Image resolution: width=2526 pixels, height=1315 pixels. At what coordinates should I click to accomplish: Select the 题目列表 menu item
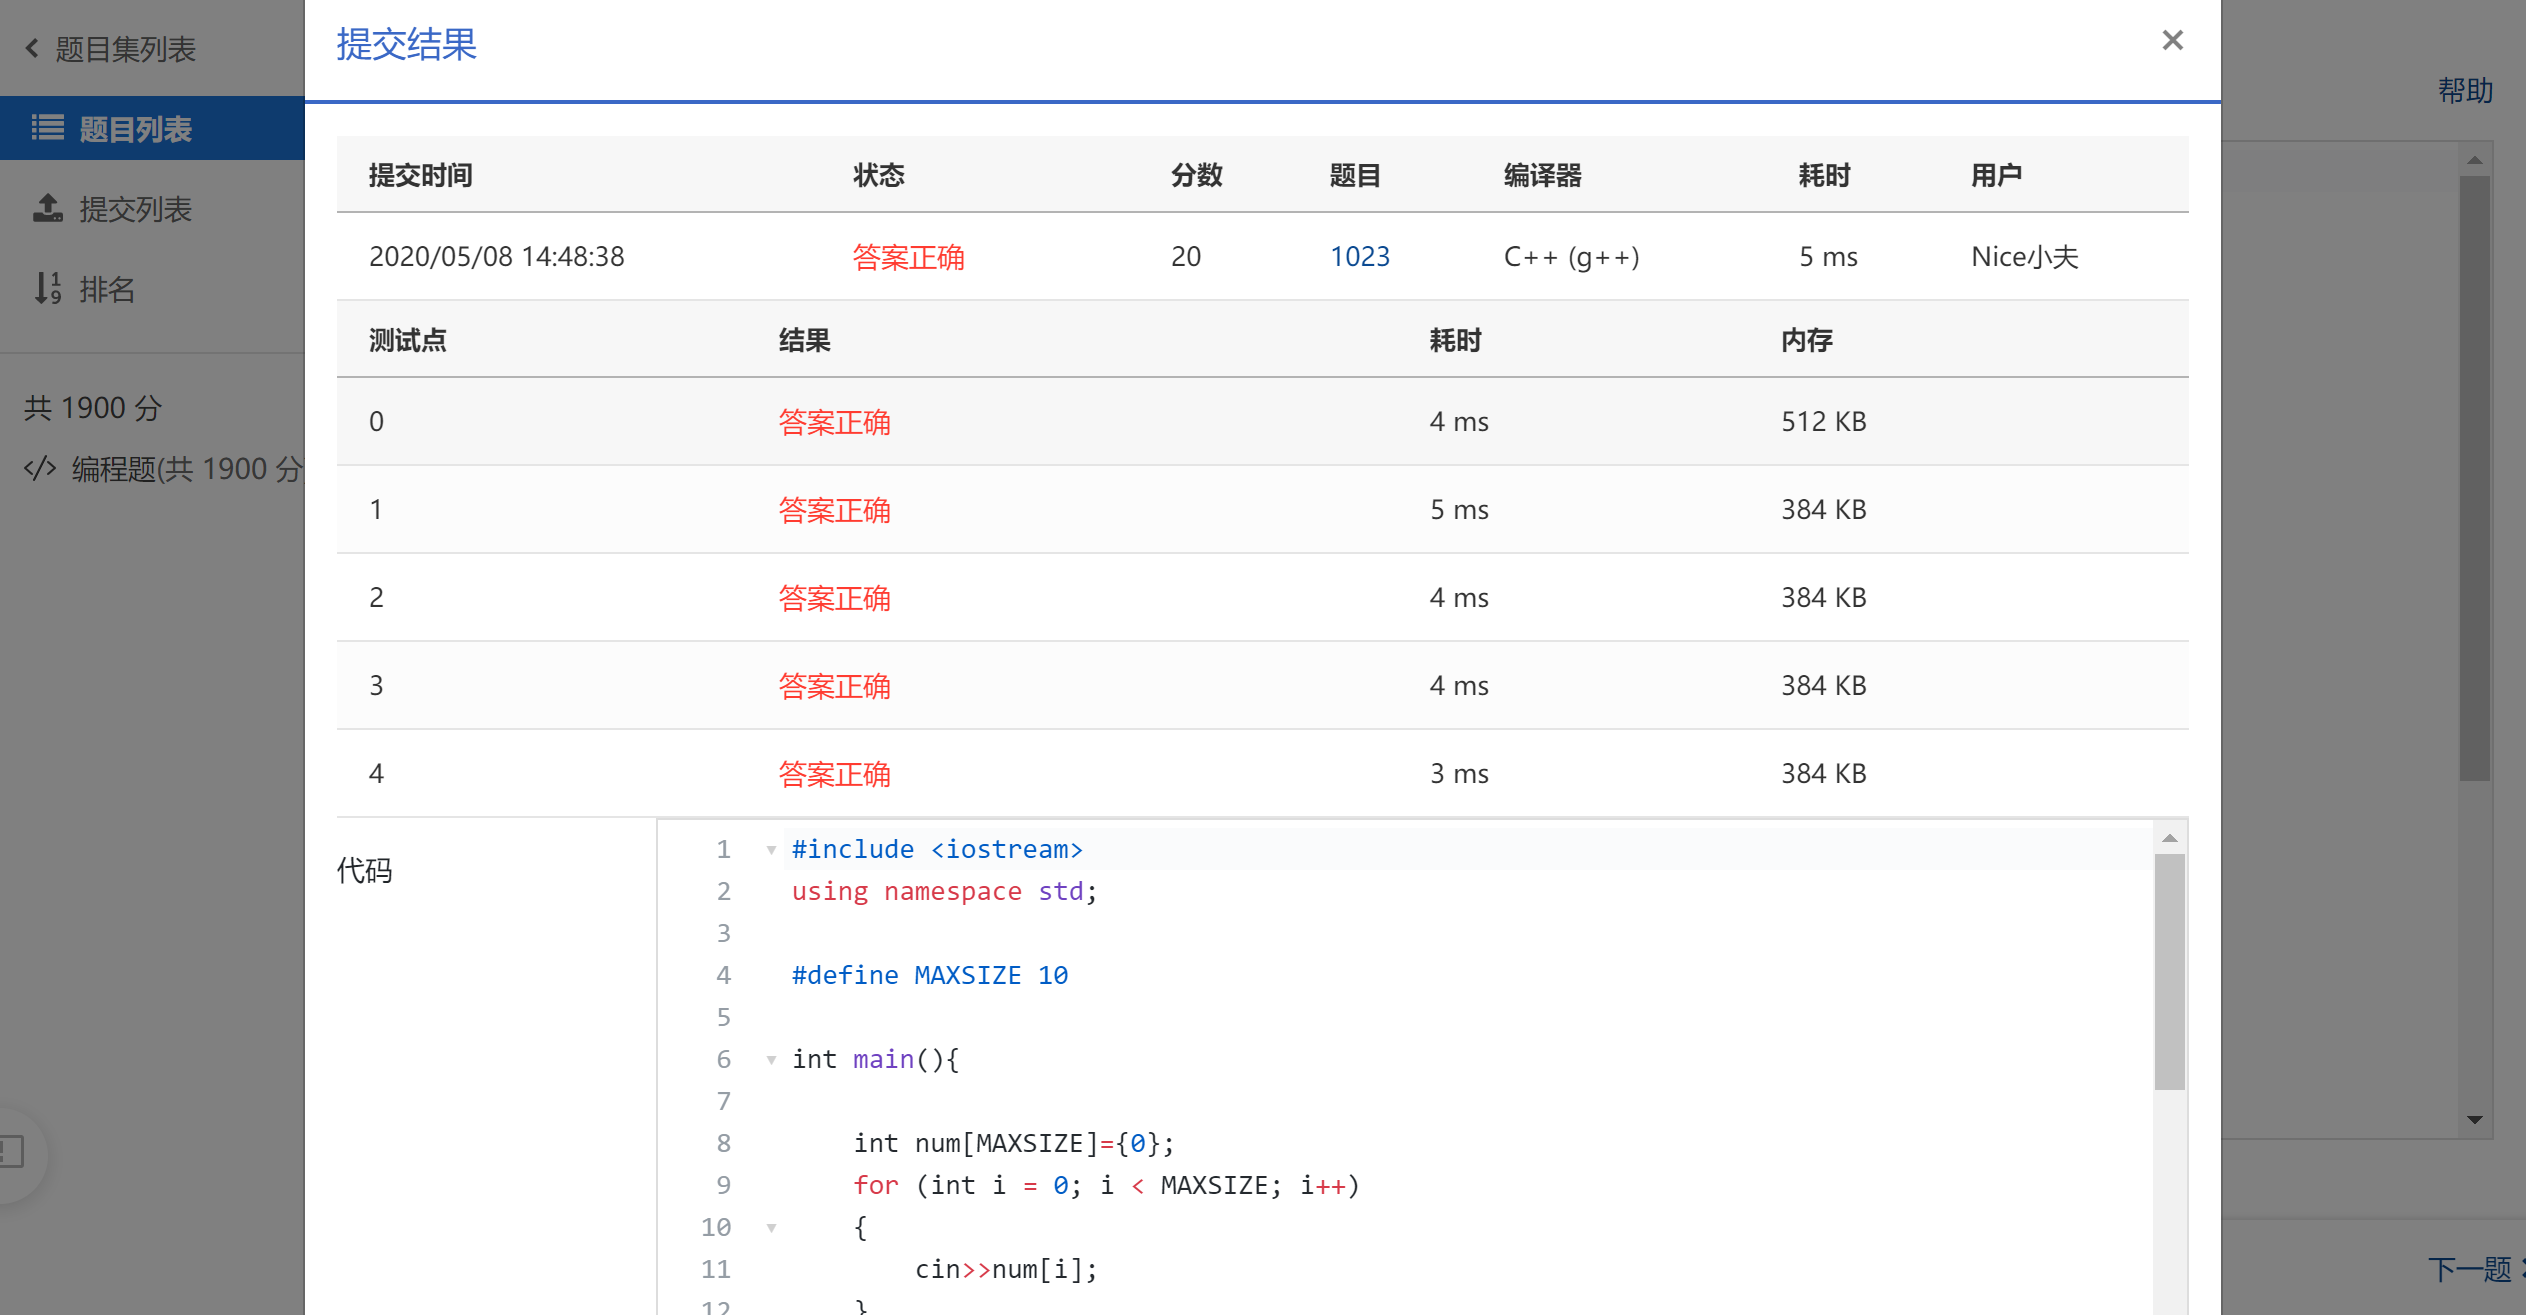pyautogui.click(x=135, y=129)
